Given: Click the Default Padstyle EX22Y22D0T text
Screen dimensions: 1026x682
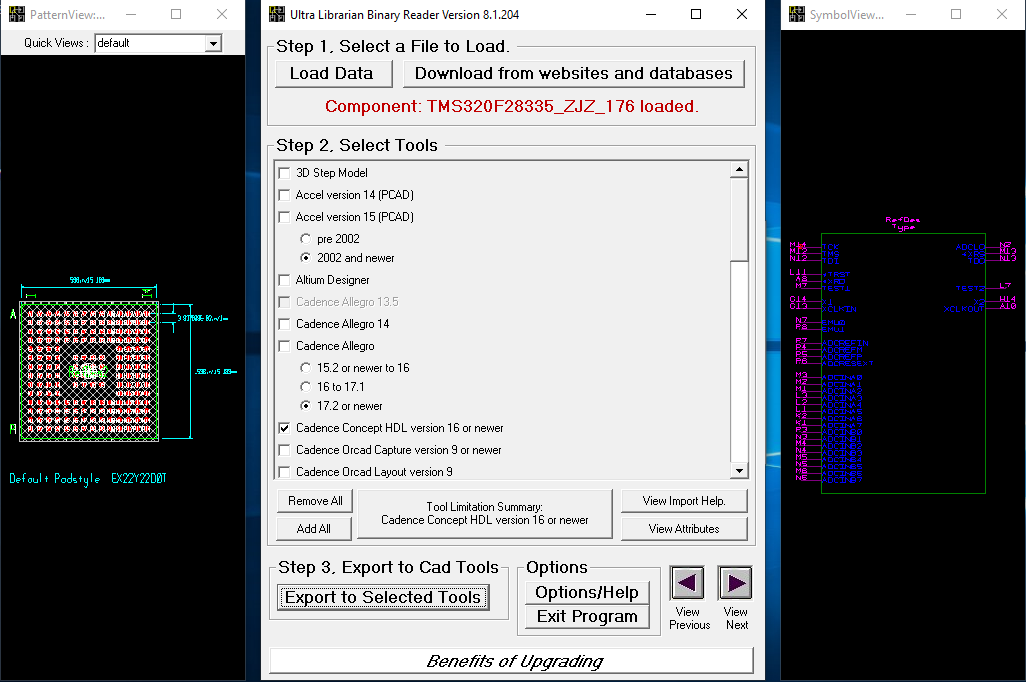Looking at the screenshot, I should click(x=88, y=478).
